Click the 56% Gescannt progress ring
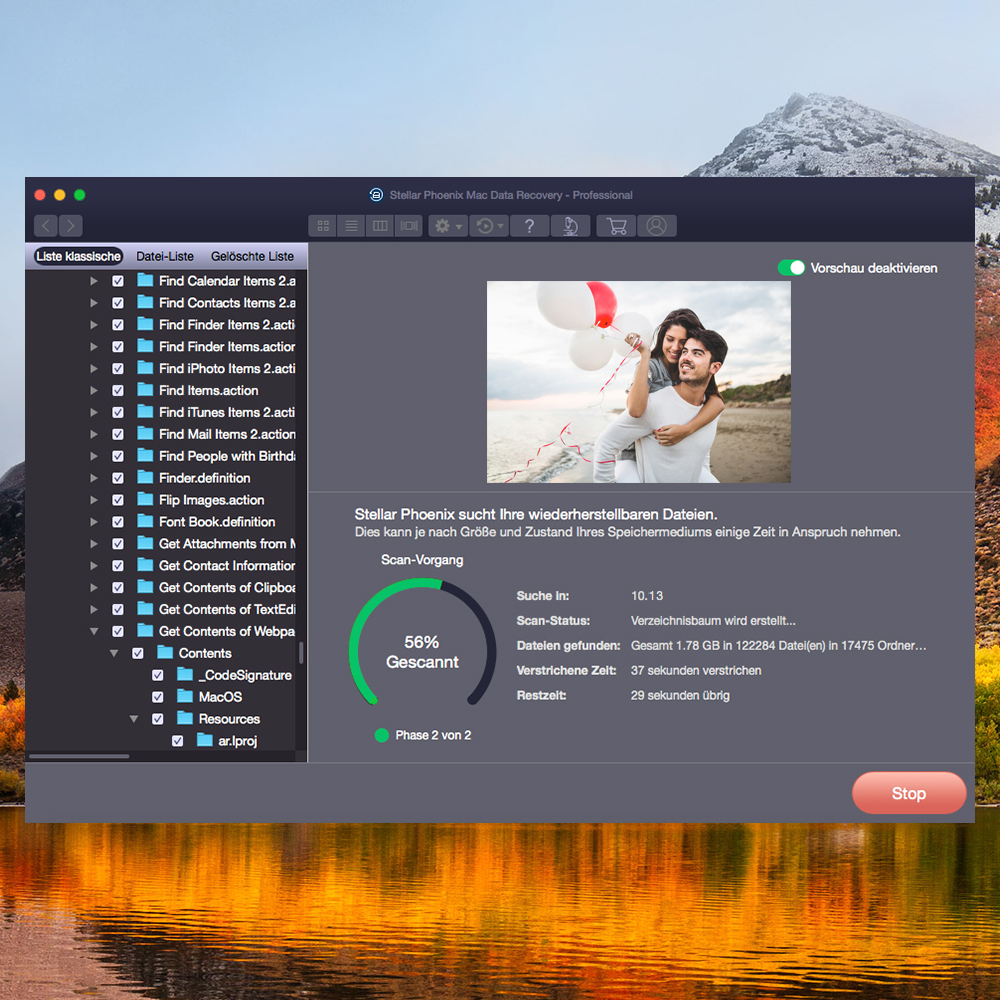This screenshot has width=1000, height=1000. click(422, 643)
